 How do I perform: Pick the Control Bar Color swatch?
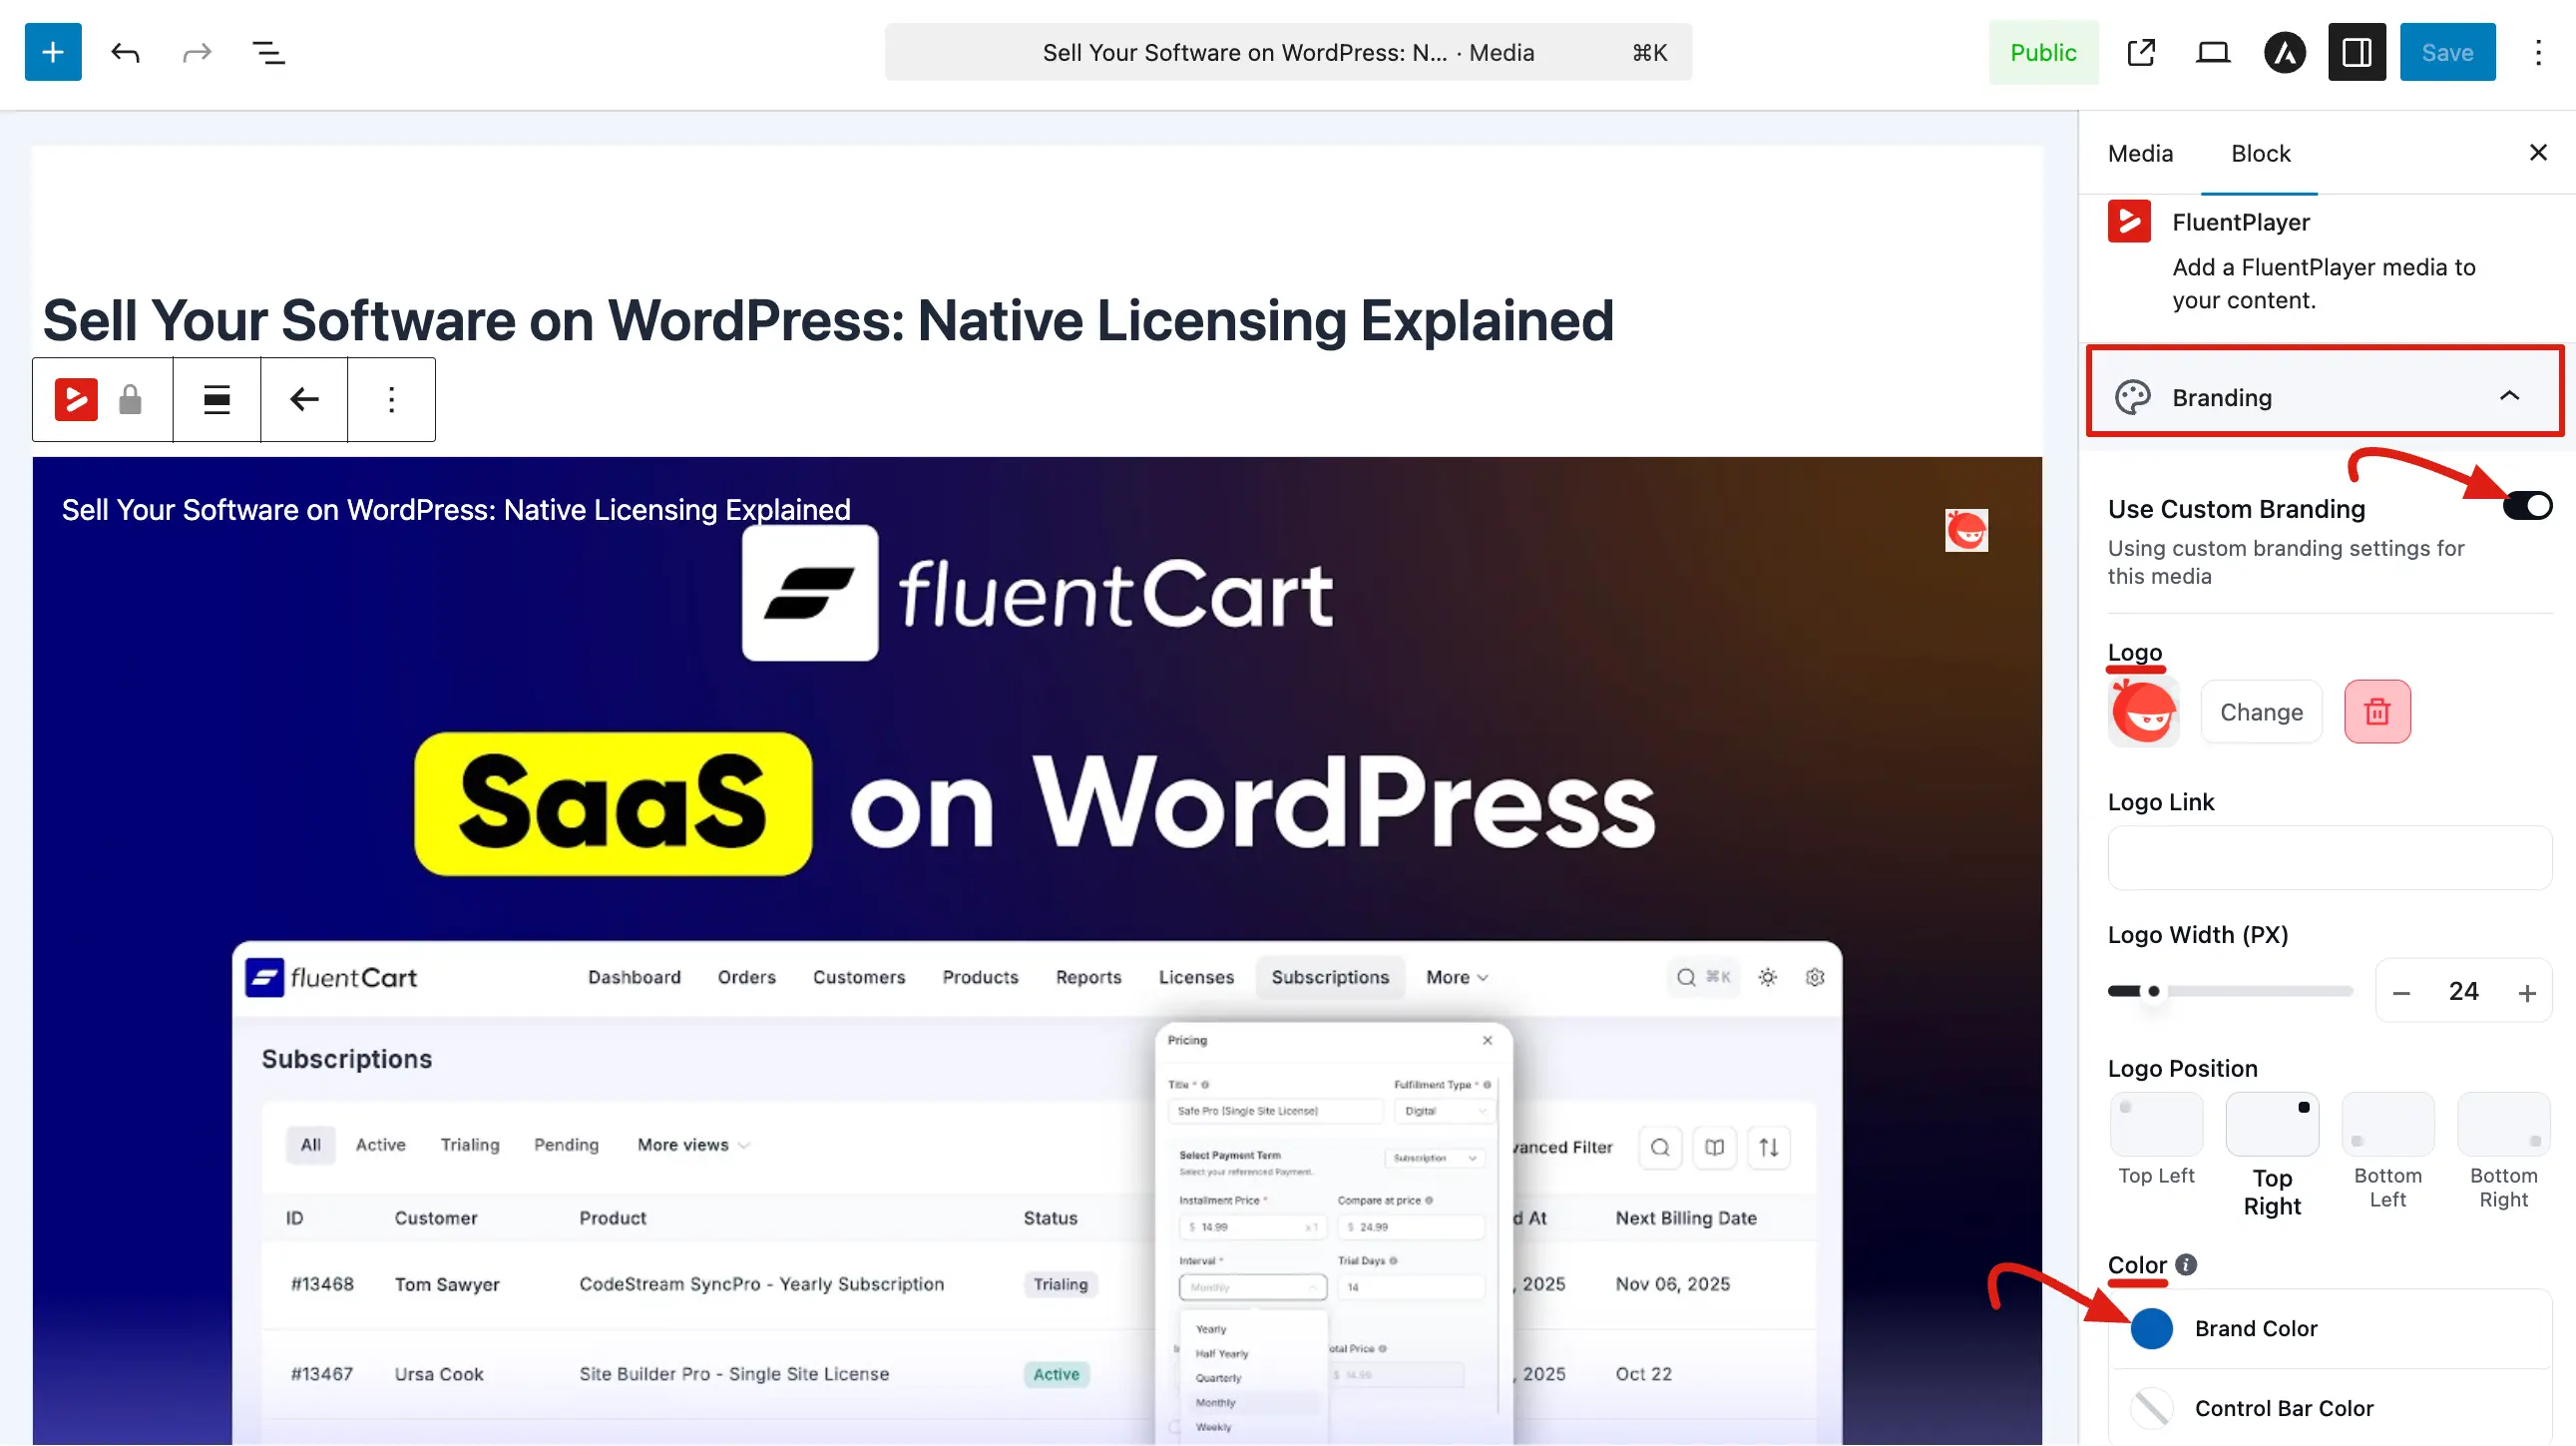point(2151,1409)
